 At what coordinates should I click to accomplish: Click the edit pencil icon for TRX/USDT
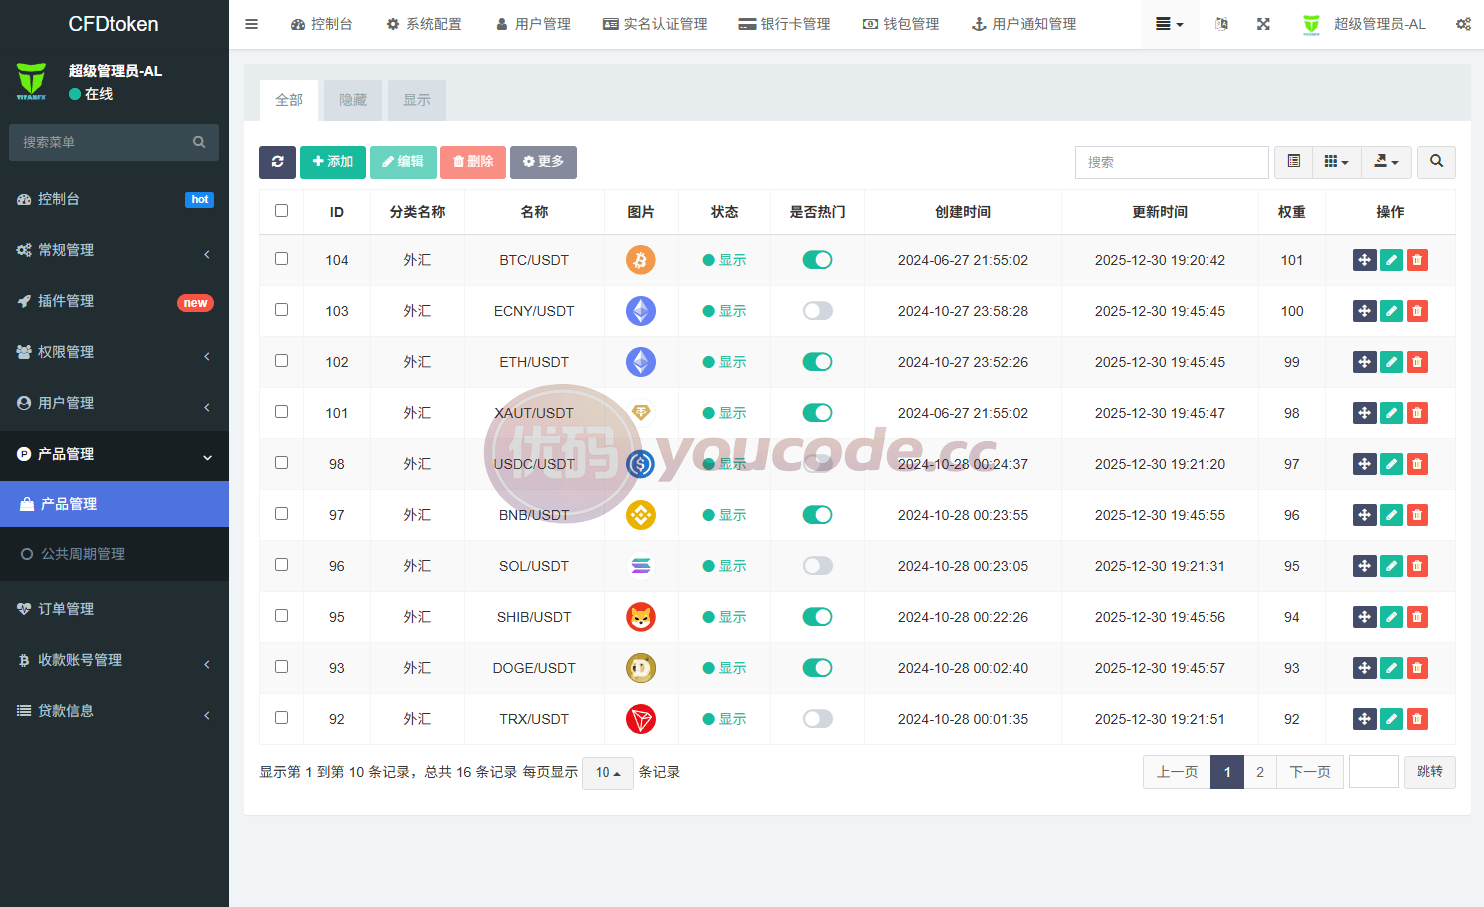[x=1391, y=719]
